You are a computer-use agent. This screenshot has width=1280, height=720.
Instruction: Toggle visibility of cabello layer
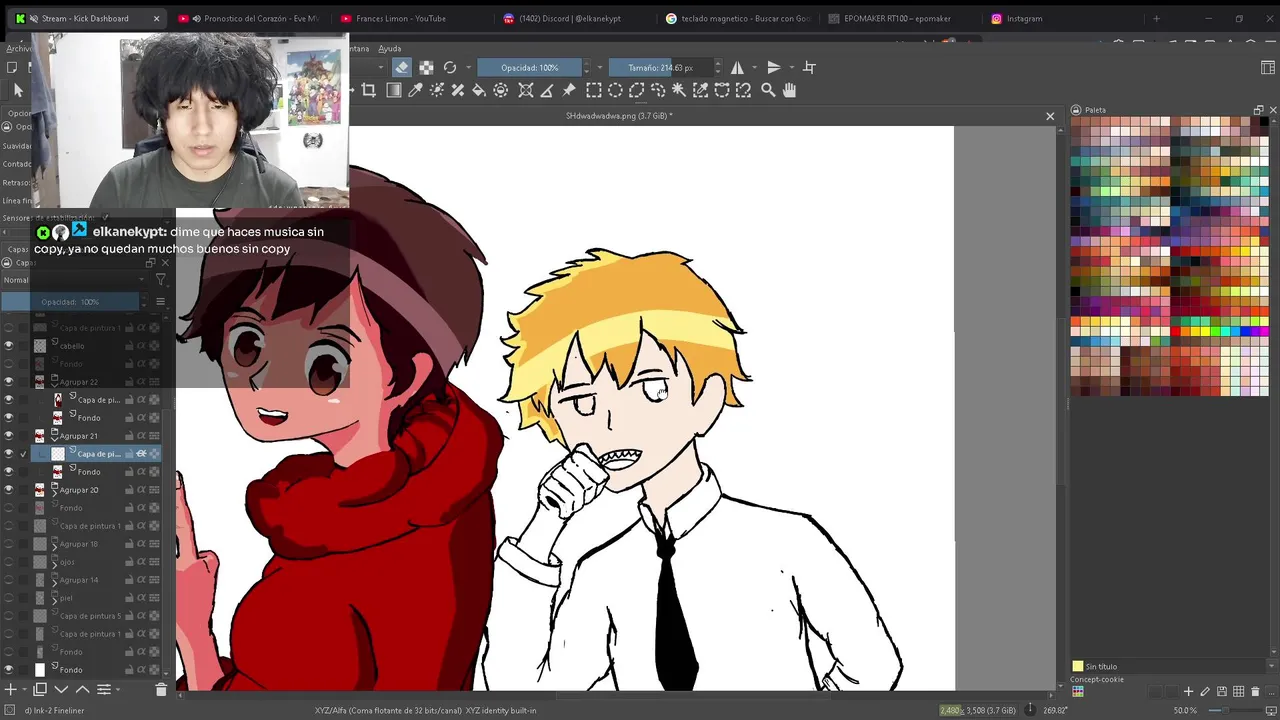(x=9, y=346)
